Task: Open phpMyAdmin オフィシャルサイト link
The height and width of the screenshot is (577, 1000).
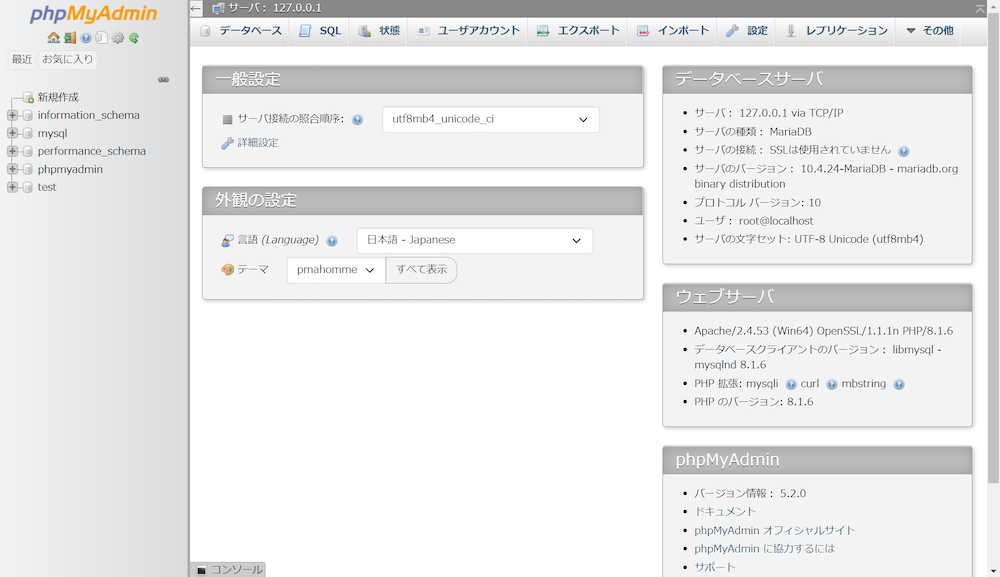Action: click(x=774, y=530)
